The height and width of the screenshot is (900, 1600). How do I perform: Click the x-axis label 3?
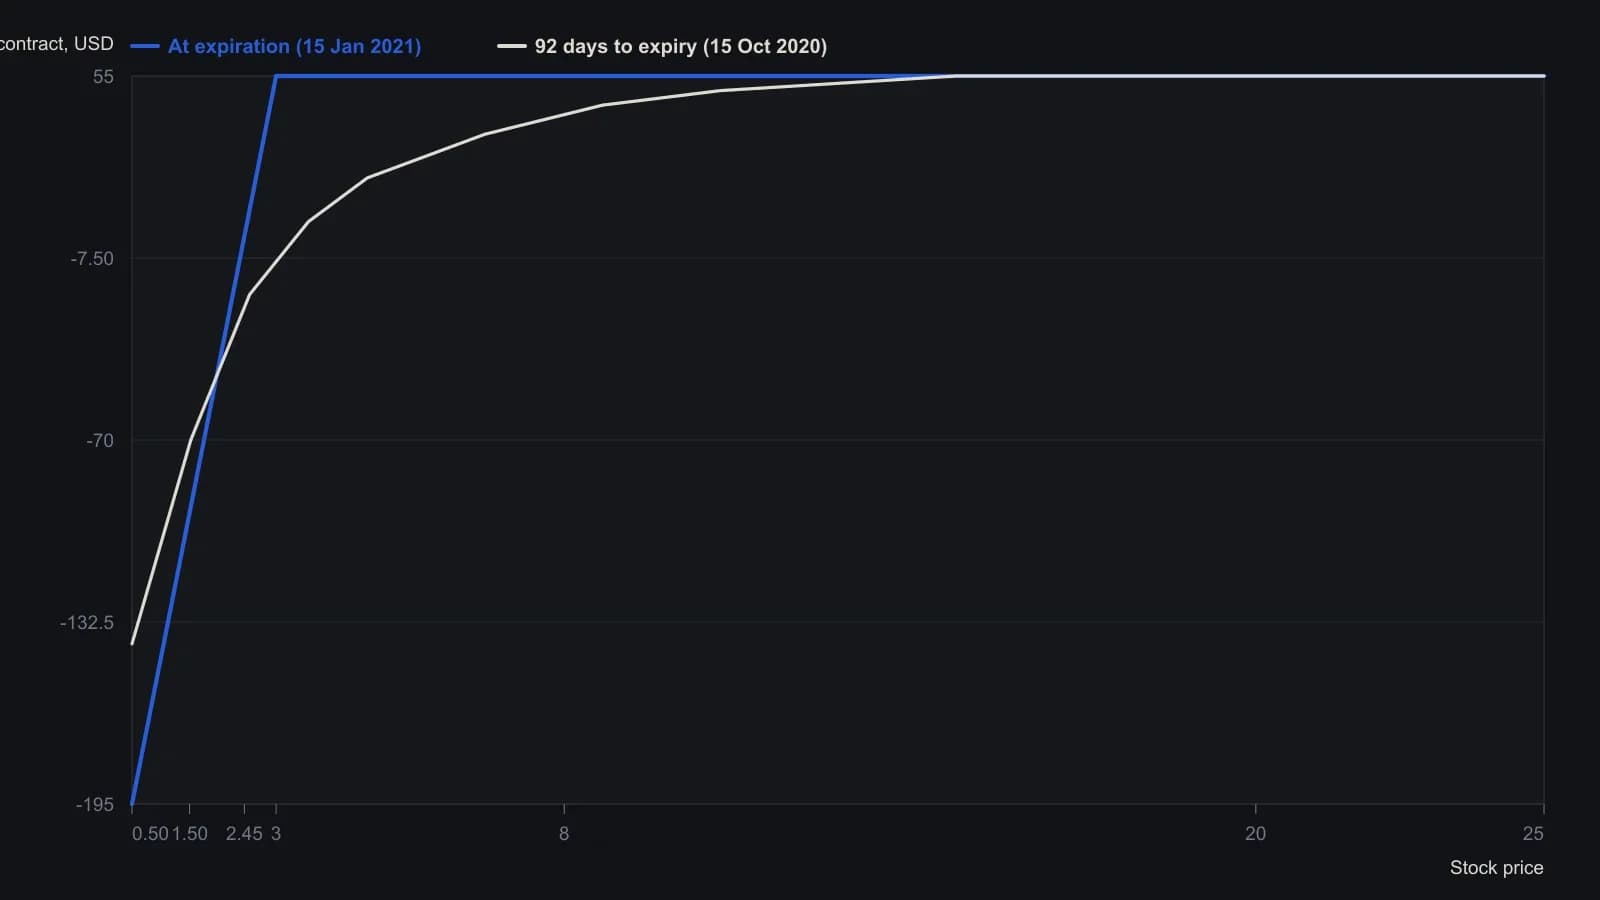[x=276, y=834]
